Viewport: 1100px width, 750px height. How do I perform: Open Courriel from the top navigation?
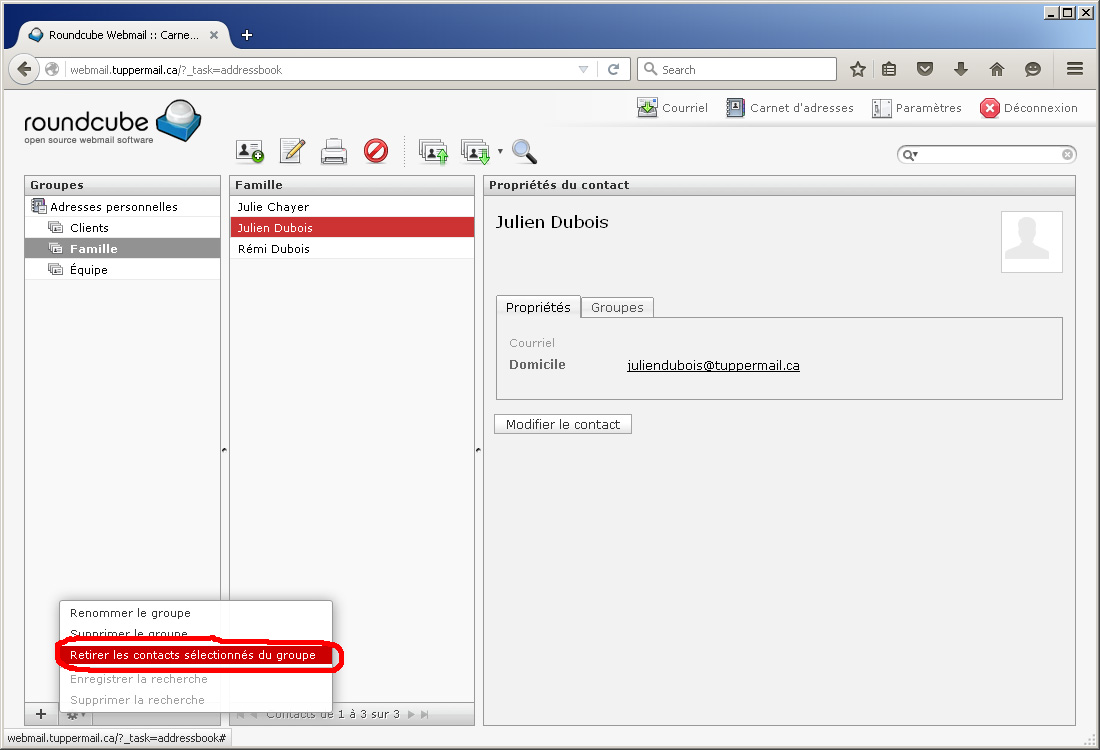(672, 108)
